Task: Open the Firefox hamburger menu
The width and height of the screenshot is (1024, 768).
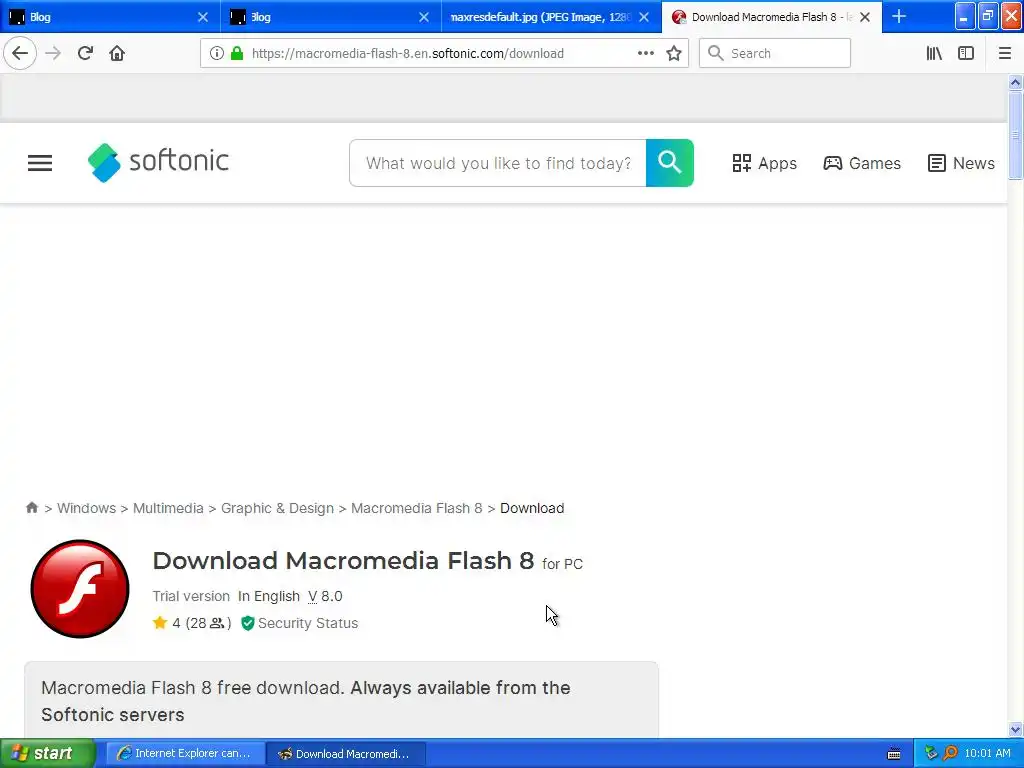Action: click(1004, 54)
